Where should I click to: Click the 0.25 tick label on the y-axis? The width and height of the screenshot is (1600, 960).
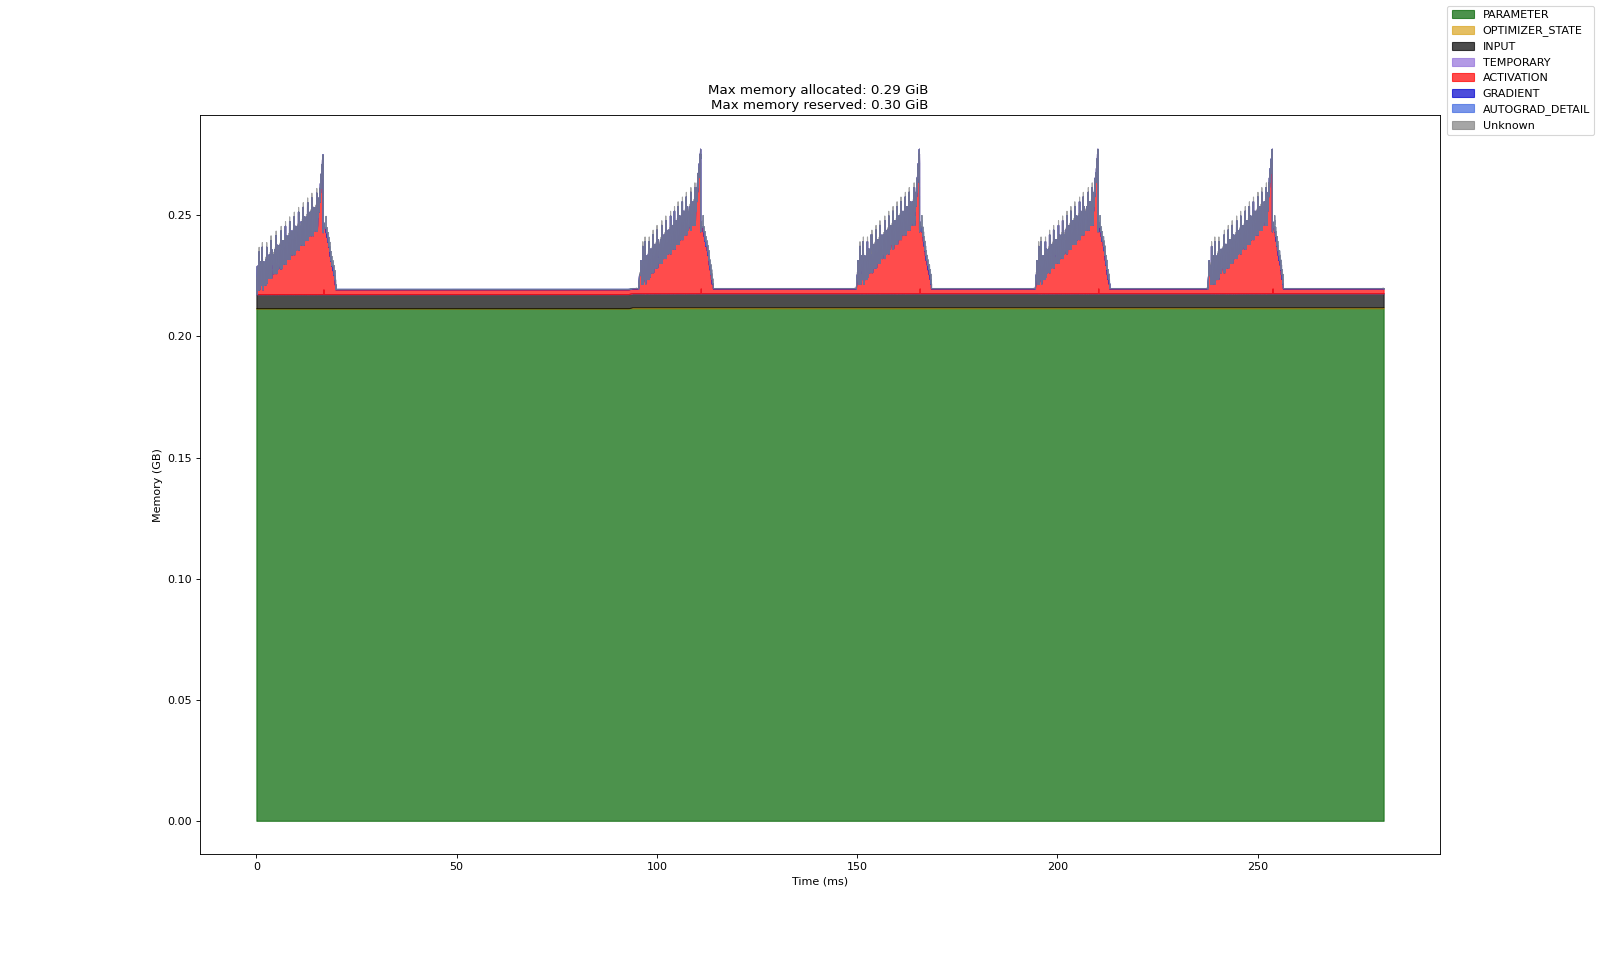179,216
